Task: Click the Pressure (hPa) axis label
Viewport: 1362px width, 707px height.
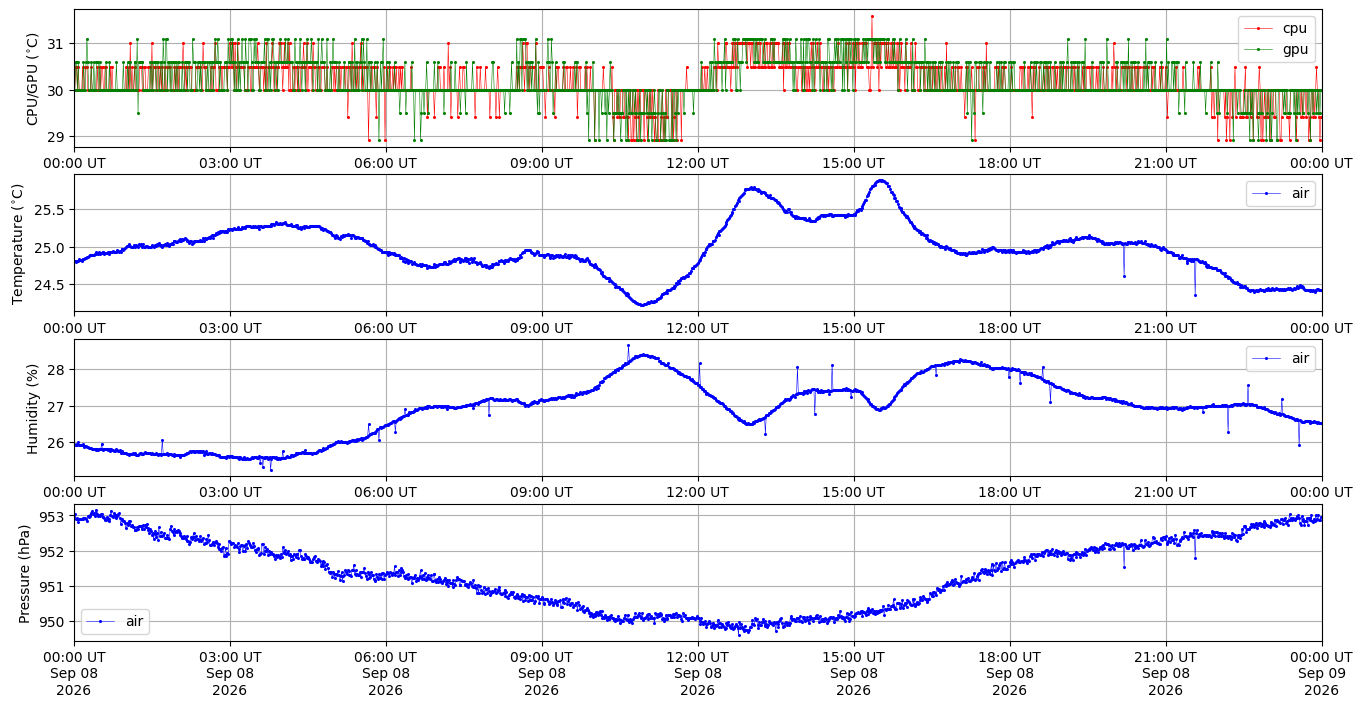Action: point(25,573)
